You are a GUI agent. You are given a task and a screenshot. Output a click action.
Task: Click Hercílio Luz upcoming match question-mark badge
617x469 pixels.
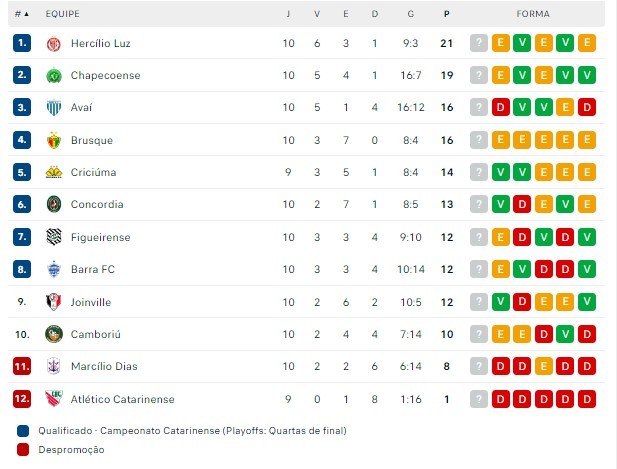[479, 43]
